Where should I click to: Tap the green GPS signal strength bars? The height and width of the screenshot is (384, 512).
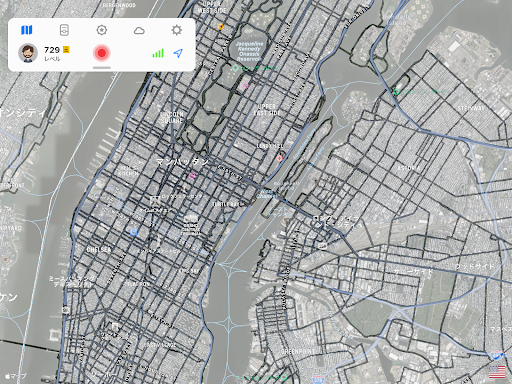(158, 53)
